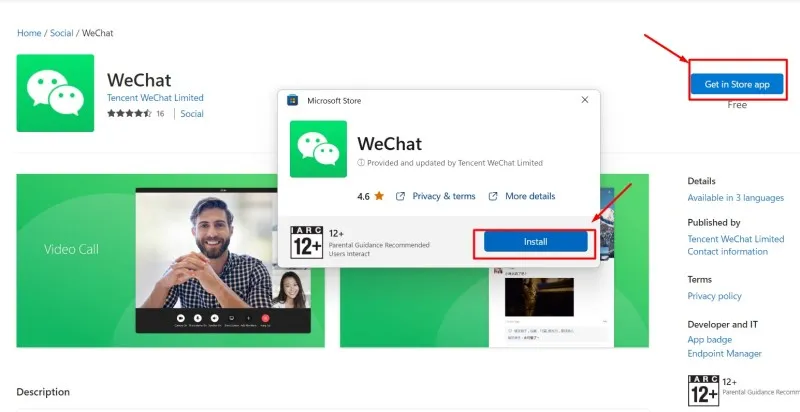800x412 pixels.
Task: Click the Description heading
Action: pyautogui.click(x=43, y=392)
